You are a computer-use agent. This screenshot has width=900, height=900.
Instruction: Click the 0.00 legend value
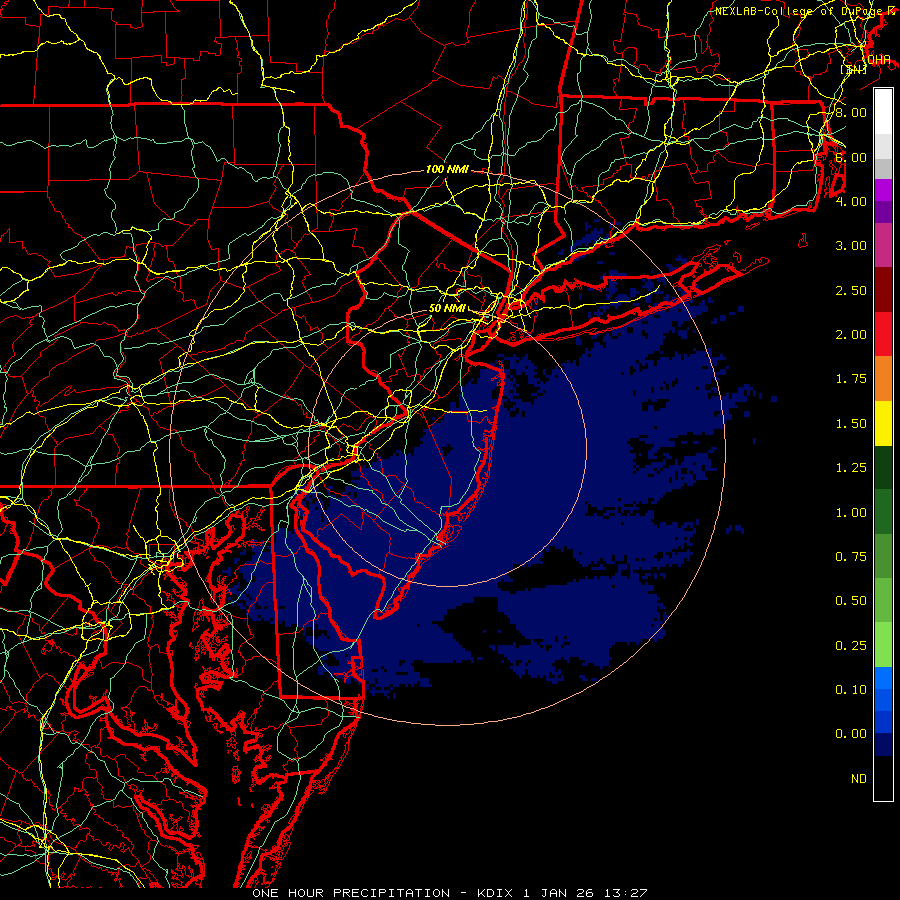(851, 734)
